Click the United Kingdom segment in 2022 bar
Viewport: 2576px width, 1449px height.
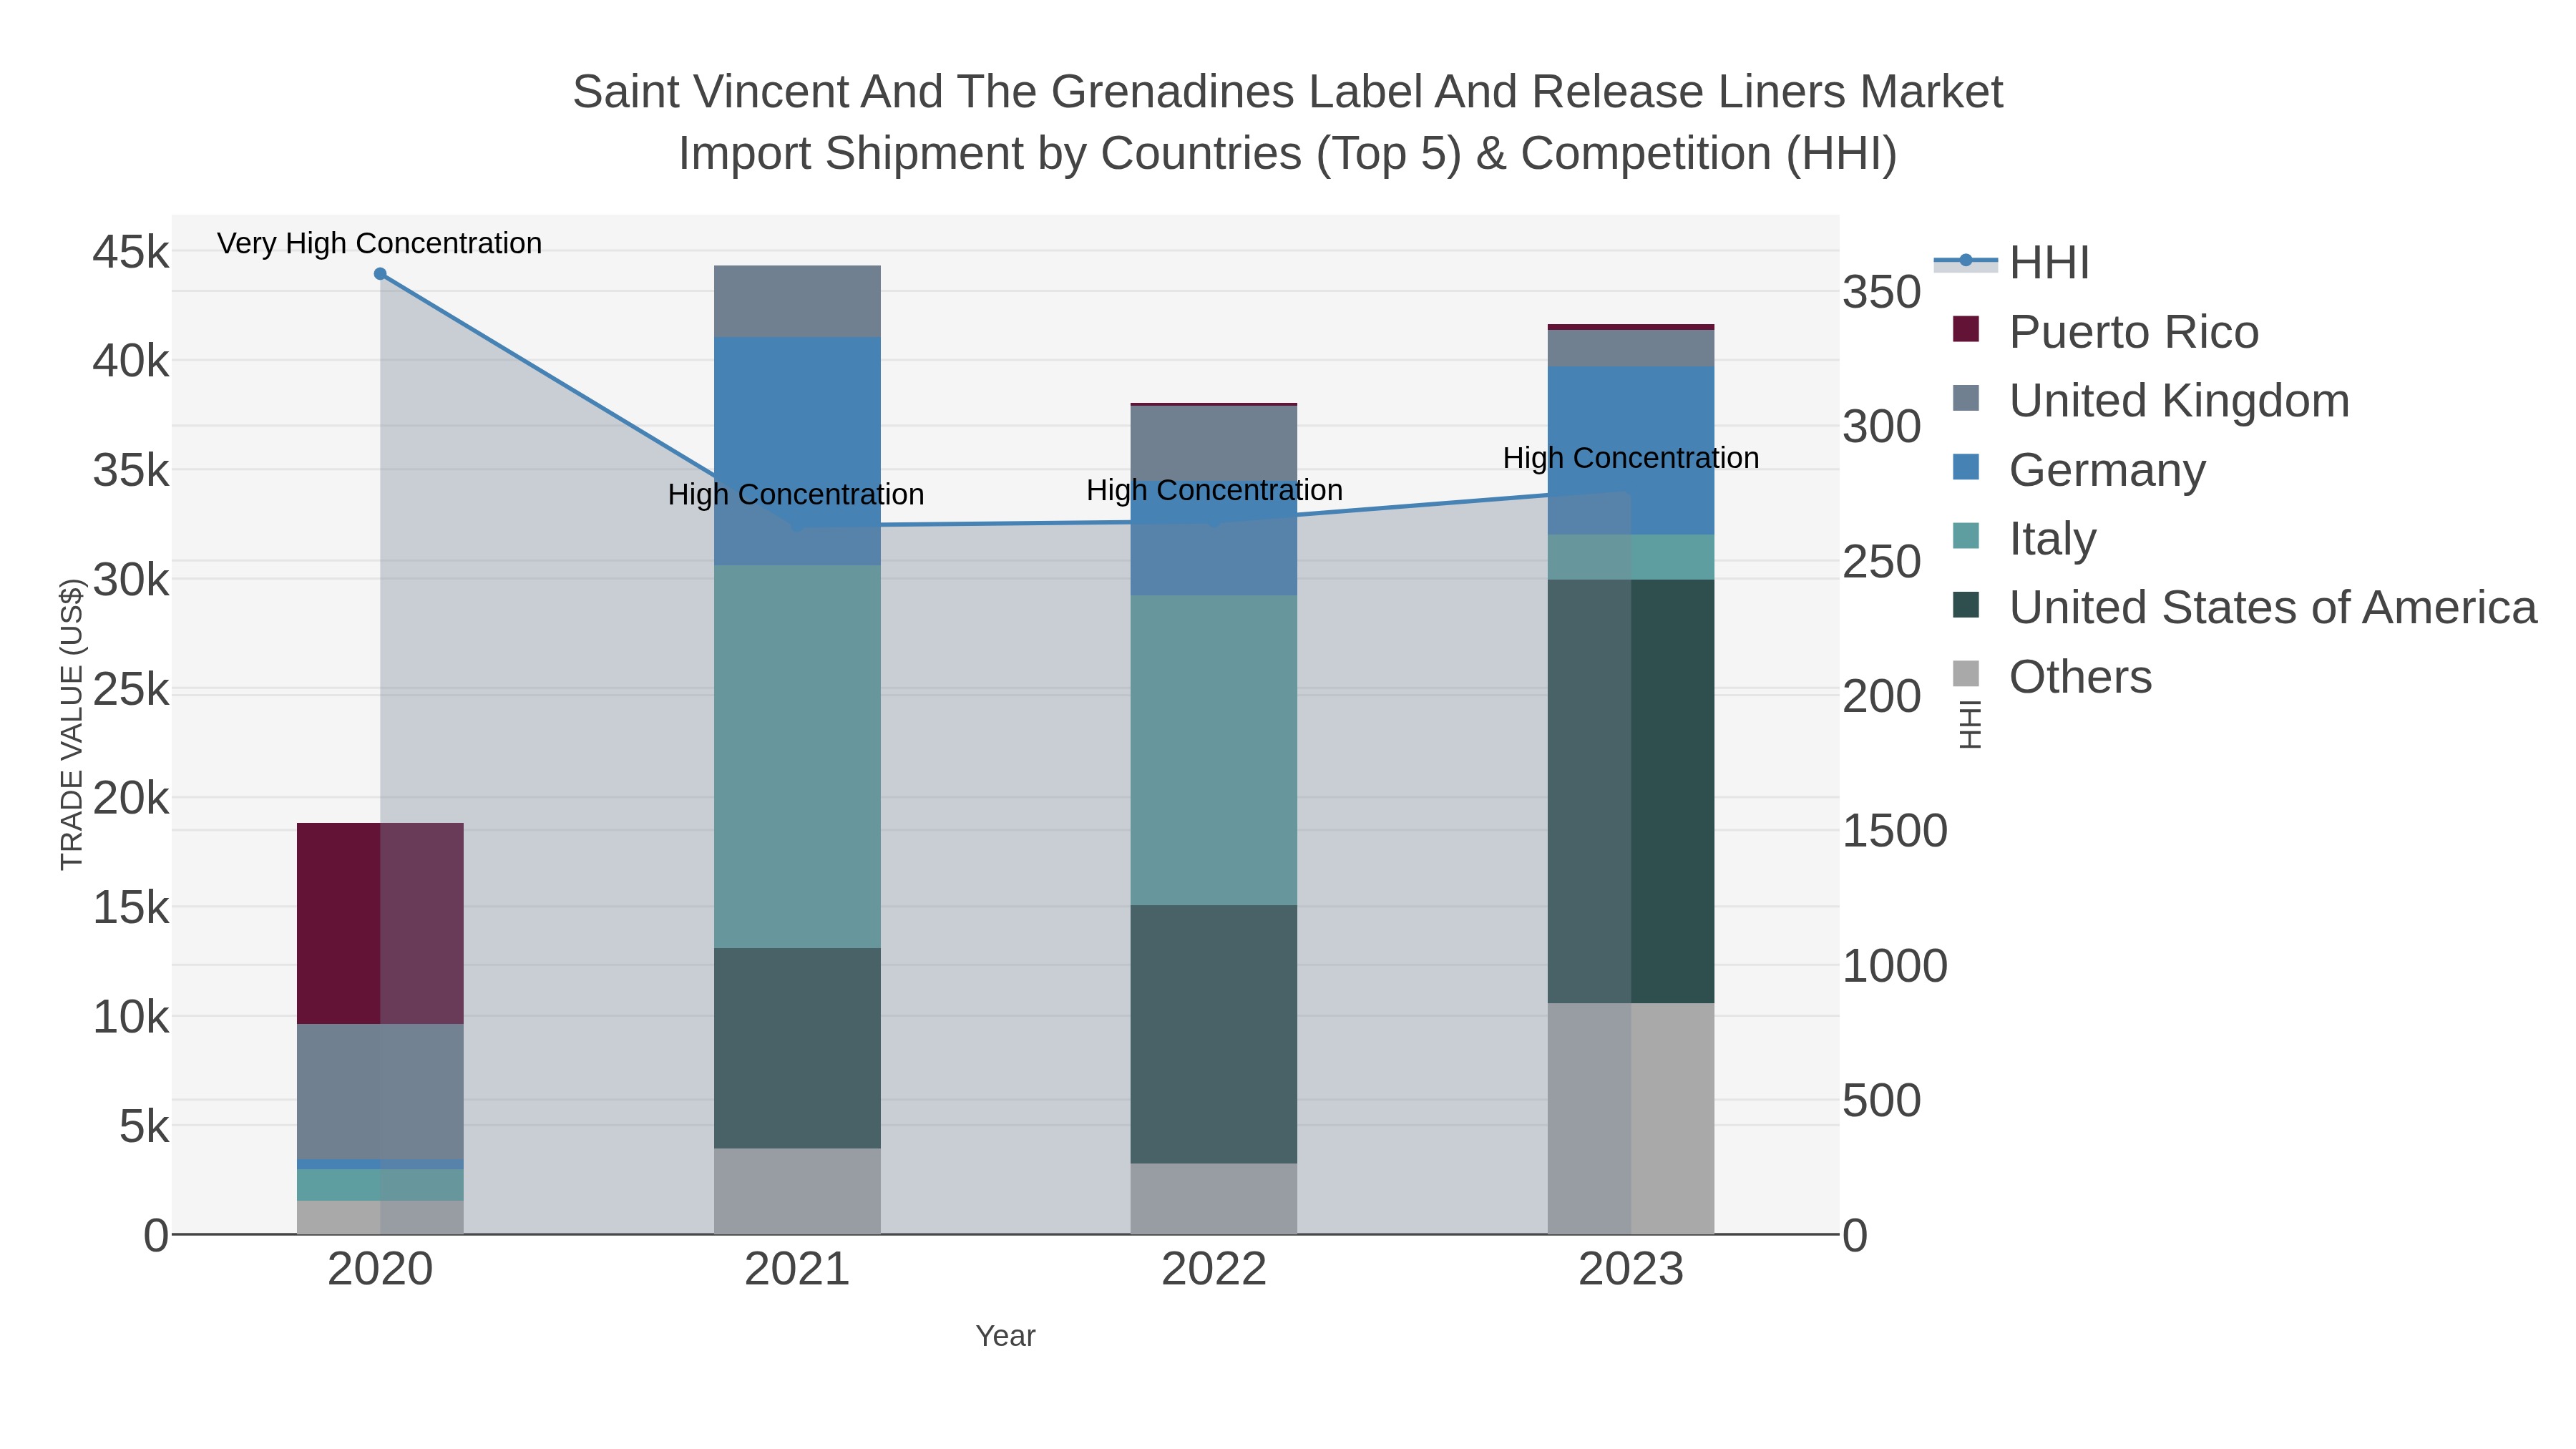point(1214,443)
